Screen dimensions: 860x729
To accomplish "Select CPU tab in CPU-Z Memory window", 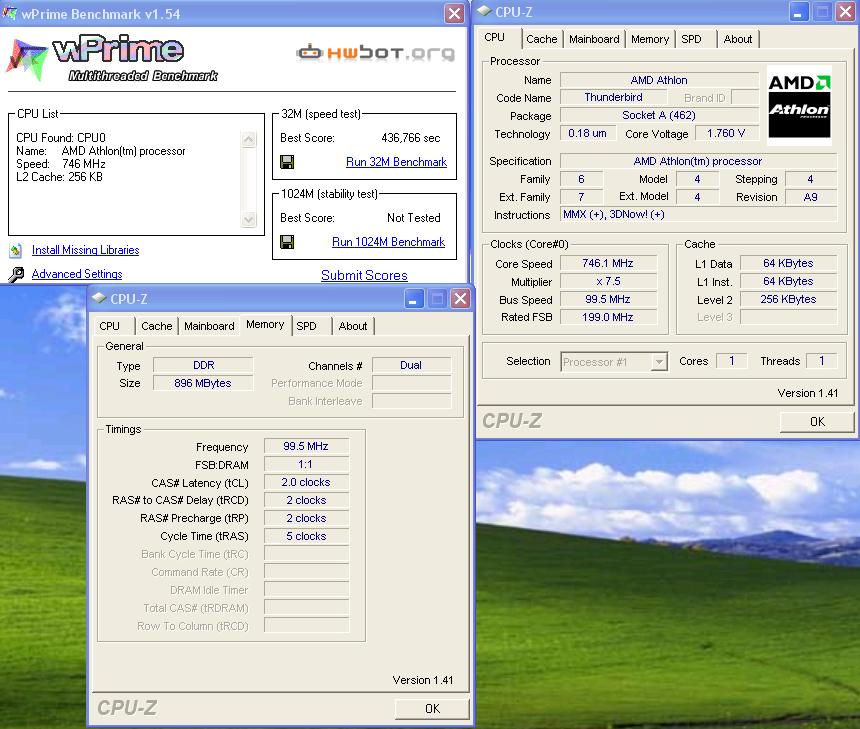I will point(110,326).
